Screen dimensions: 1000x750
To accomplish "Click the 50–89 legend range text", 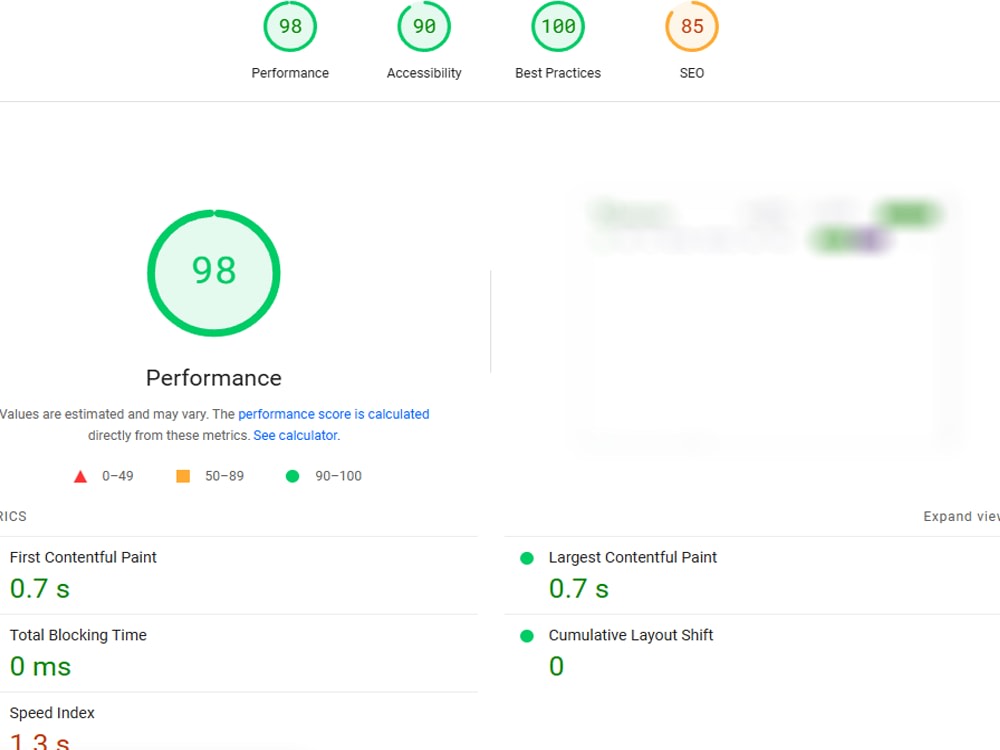I will point(224,476).
